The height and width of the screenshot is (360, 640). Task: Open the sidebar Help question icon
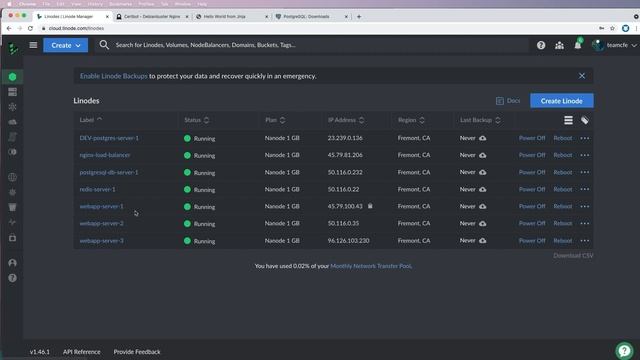click(12, 278)
